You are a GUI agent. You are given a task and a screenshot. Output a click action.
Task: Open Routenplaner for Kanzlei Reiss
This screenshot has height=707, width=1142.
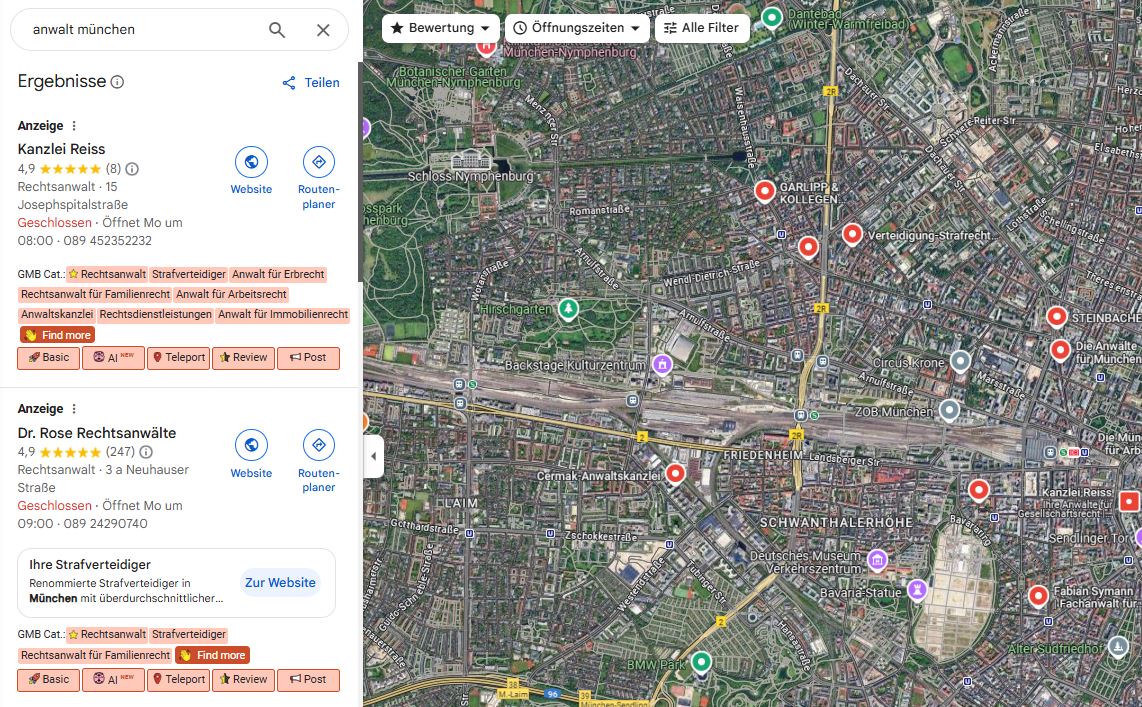(319, 162)
